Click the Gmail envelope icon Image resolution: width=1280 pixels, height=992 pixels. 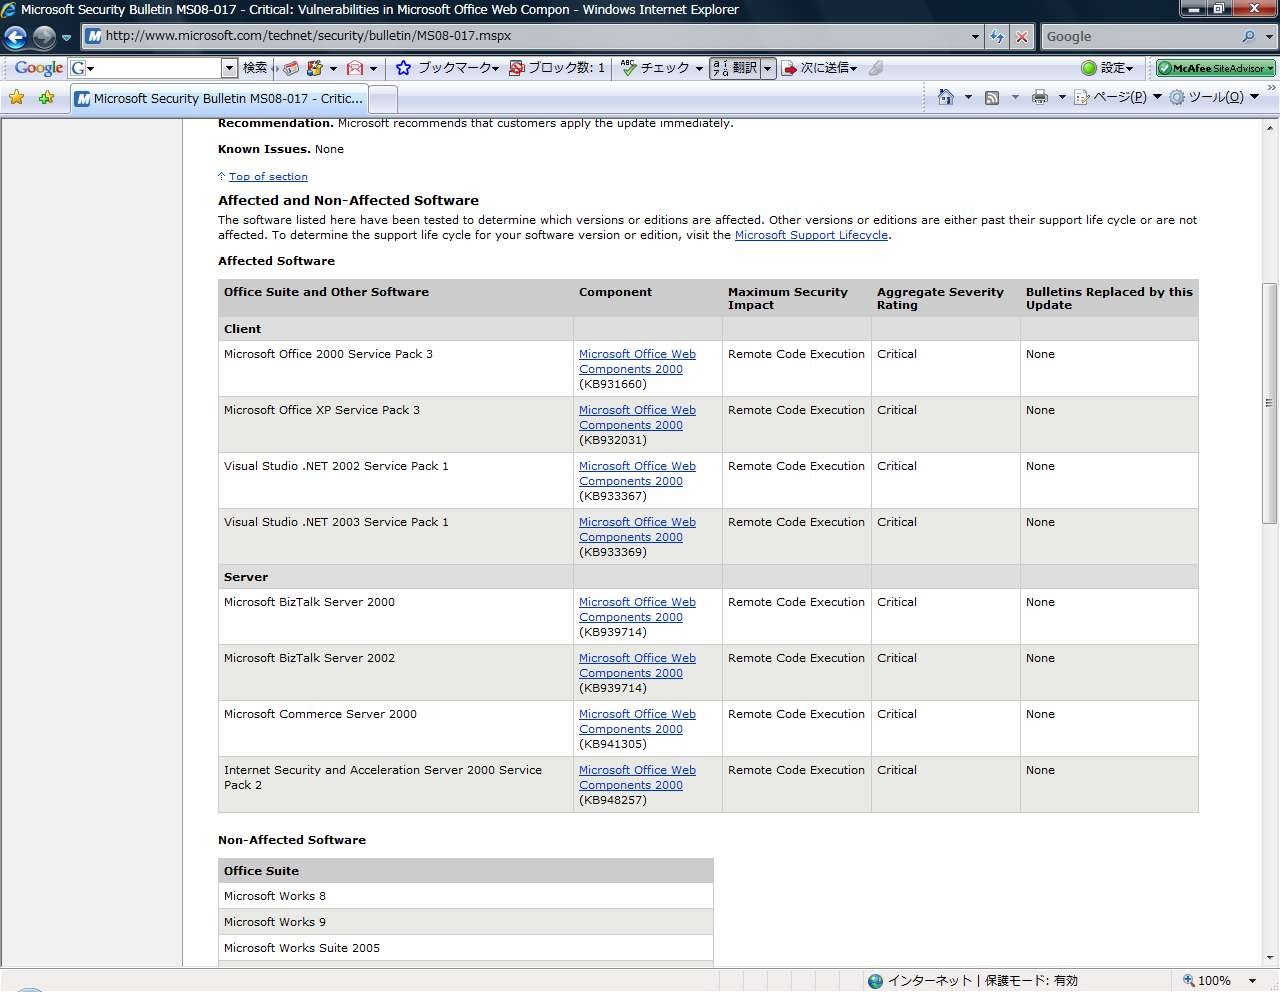point(354,68)
